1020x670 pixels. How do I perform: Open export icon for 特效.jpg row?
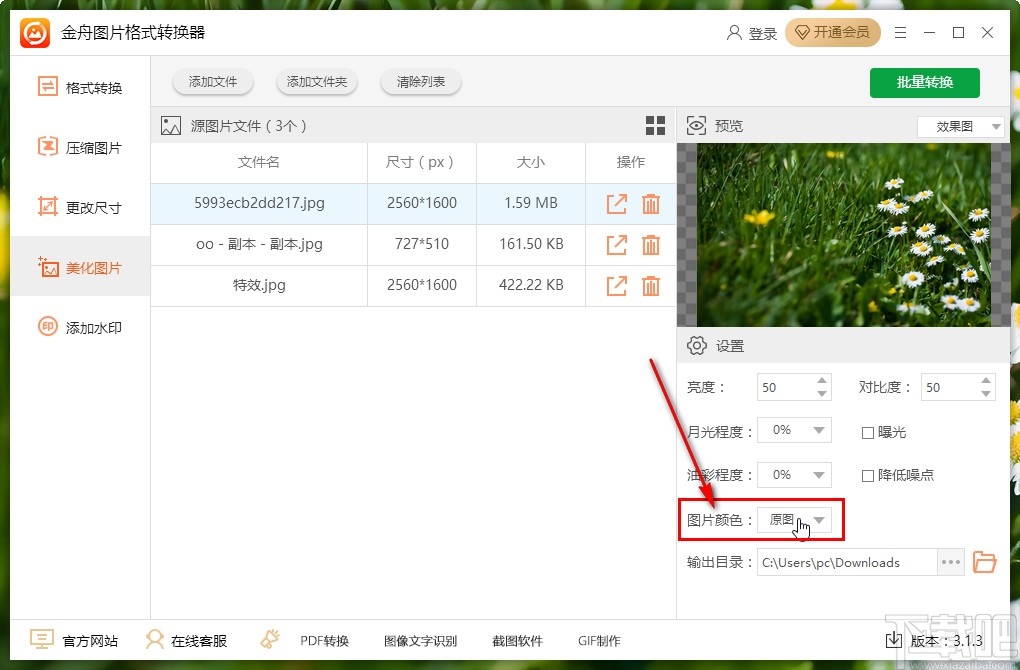coord(616,286)
